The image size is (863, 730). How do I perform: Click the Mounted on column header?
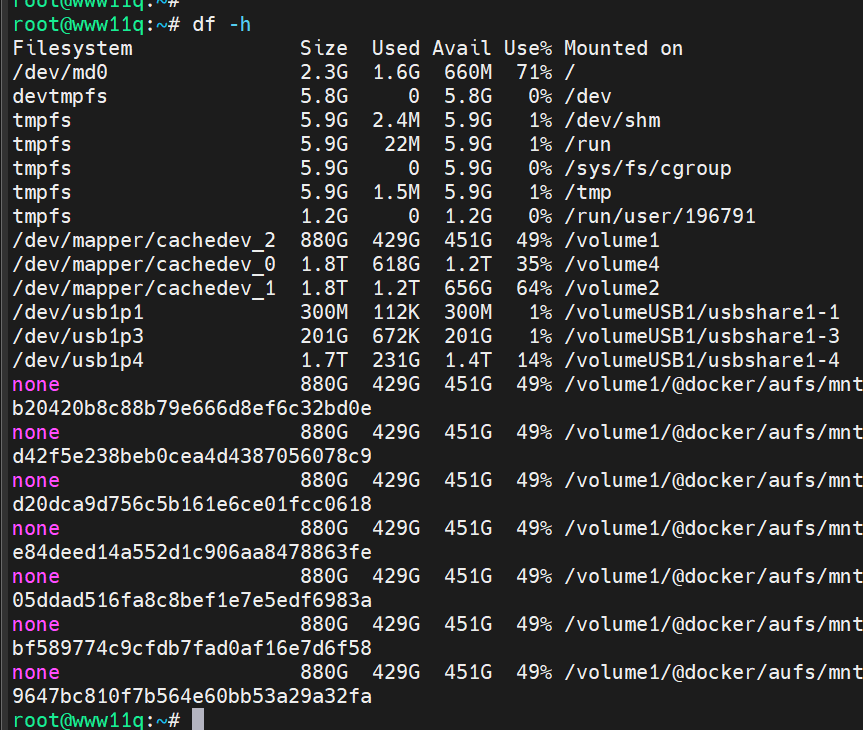pyautogui.click(x=624, y=48)
